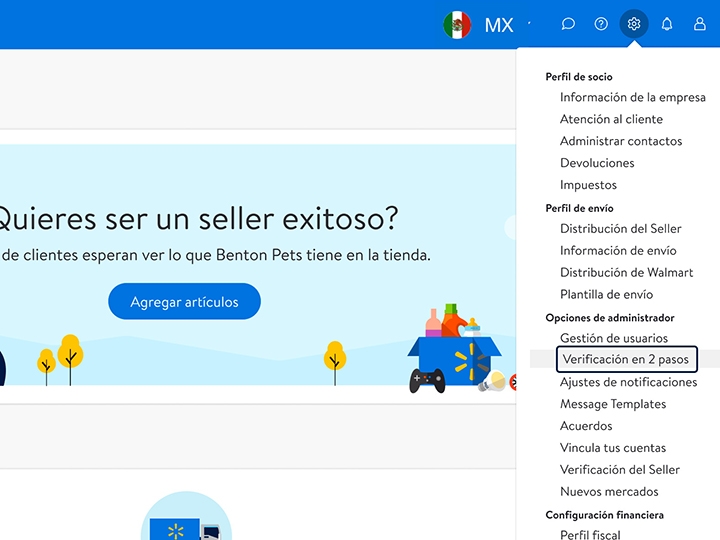Click the Opciones de administrador heading
Image resolution: width=720 pixels, height=540 pixels.
[x=610, y=318]
